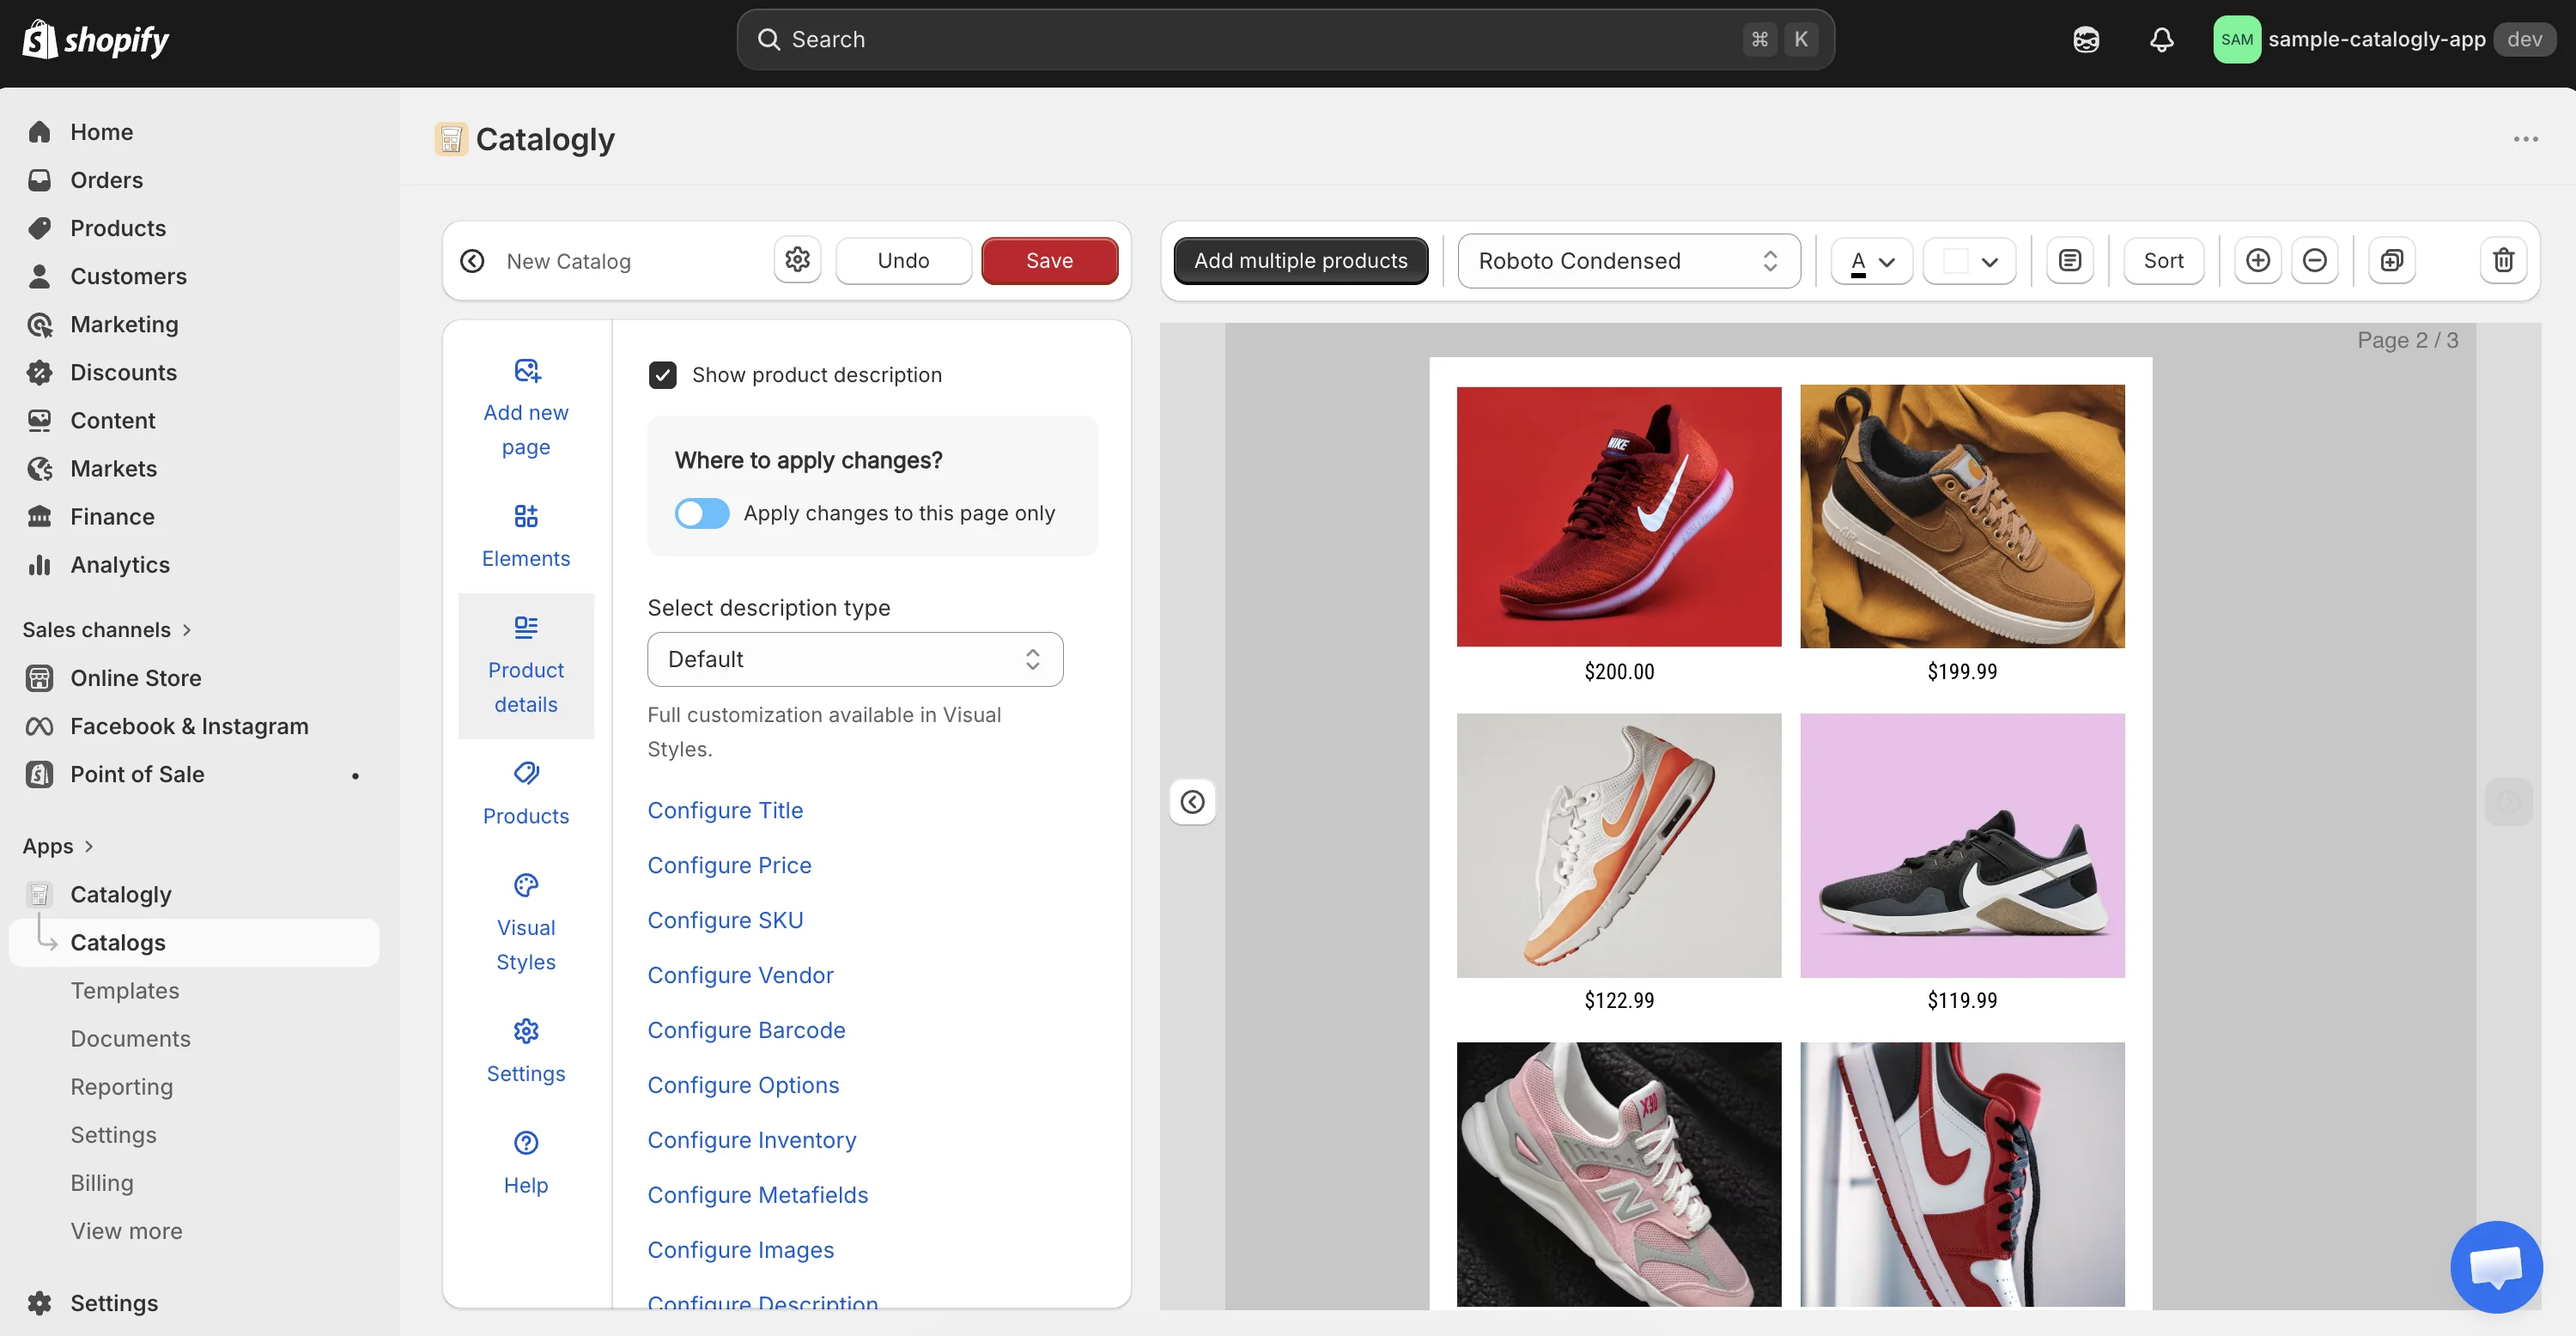Click the Undo button
This screenshot has width=2576, height=1336.
coord(903,260)
